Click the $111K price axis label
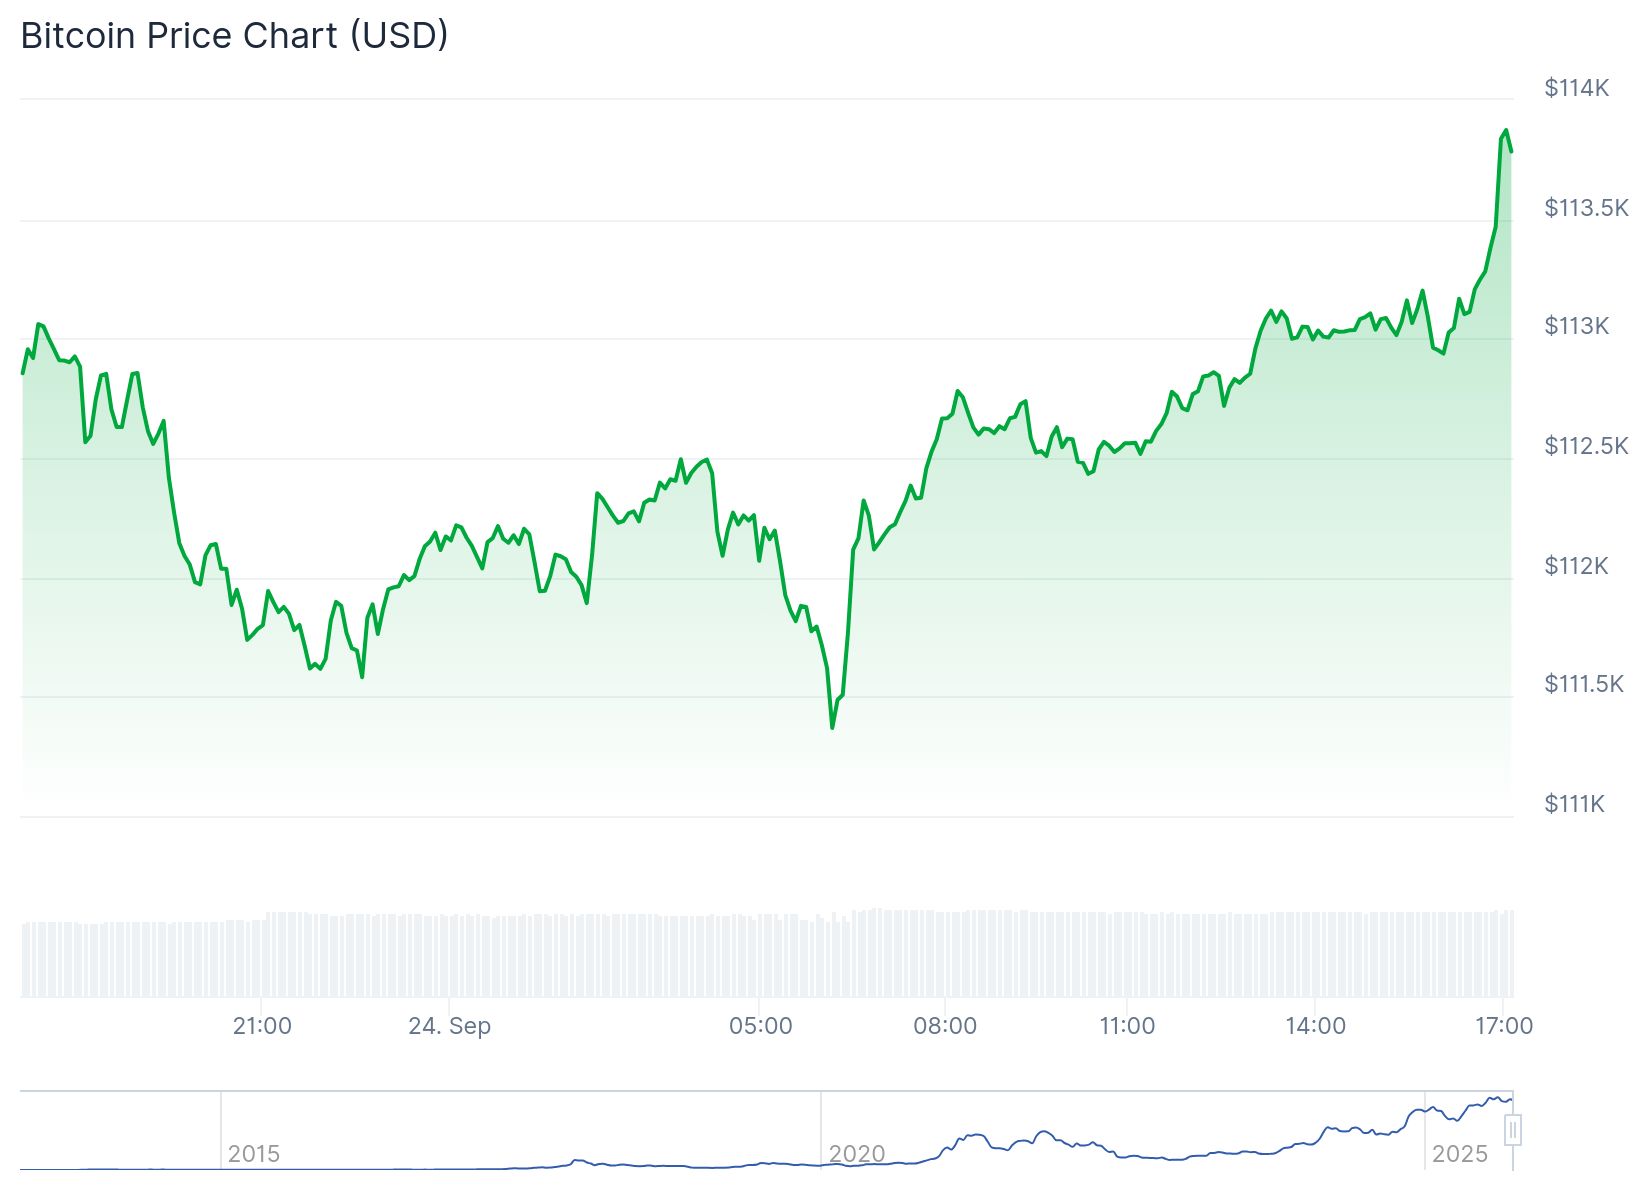 pyautogui.click(x=1574, y=804)
